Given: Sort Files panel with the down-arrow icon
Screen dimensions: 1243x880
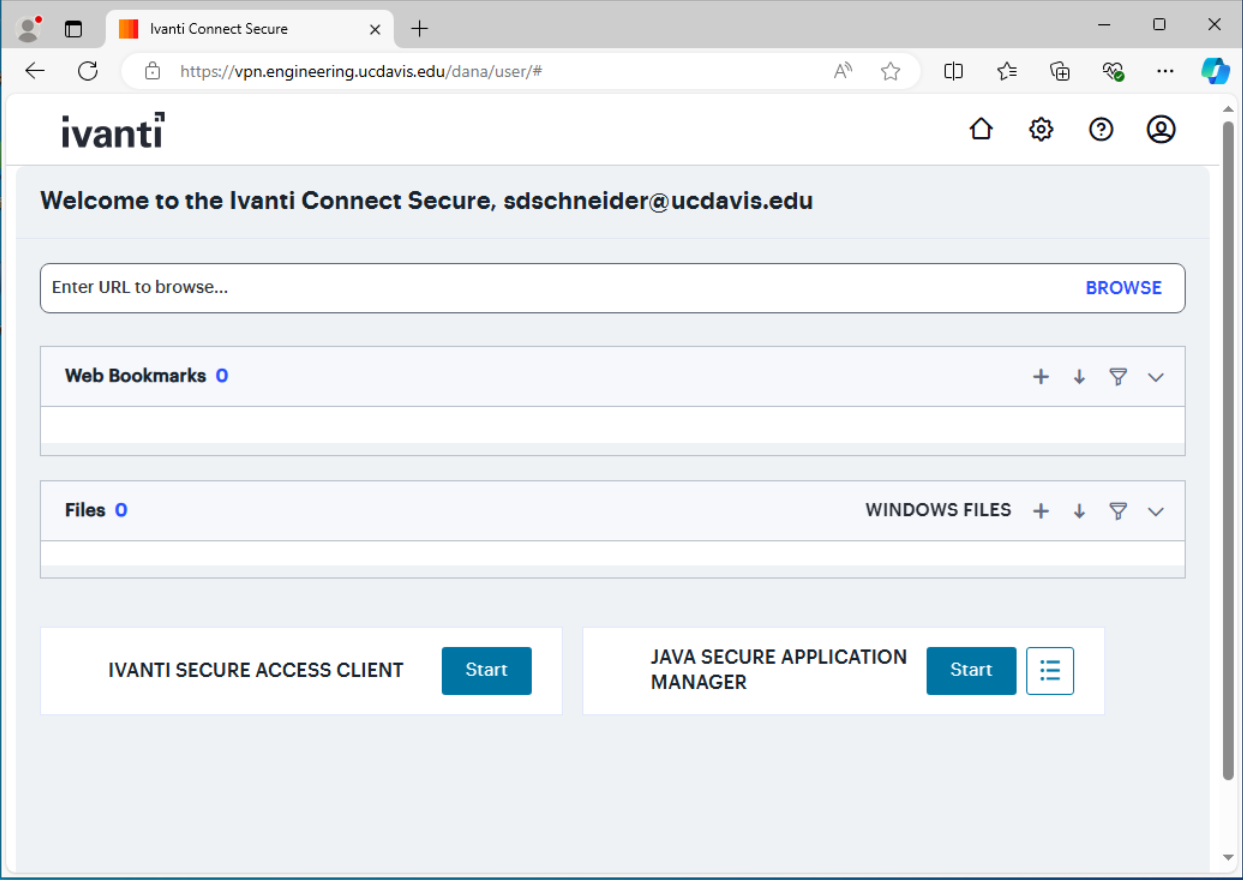Looking at the screenshot, I should (1079, 510).
